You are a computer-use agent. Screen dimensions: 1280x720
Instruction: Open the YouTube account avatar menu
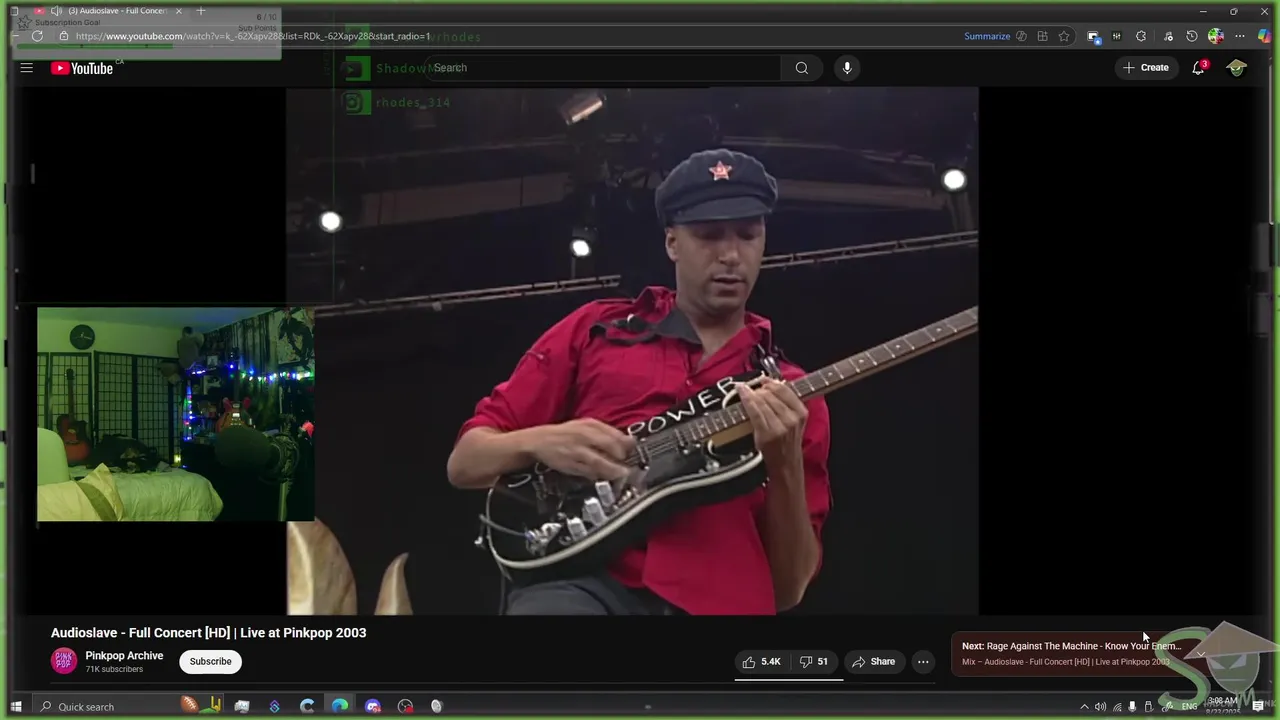[1237, 68]
